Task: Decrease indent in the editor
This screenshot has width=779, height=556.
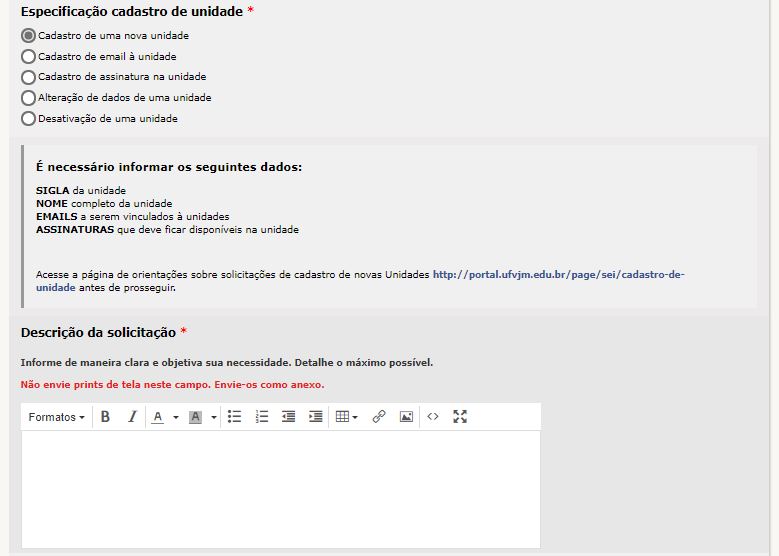Action: click(288, 417)
